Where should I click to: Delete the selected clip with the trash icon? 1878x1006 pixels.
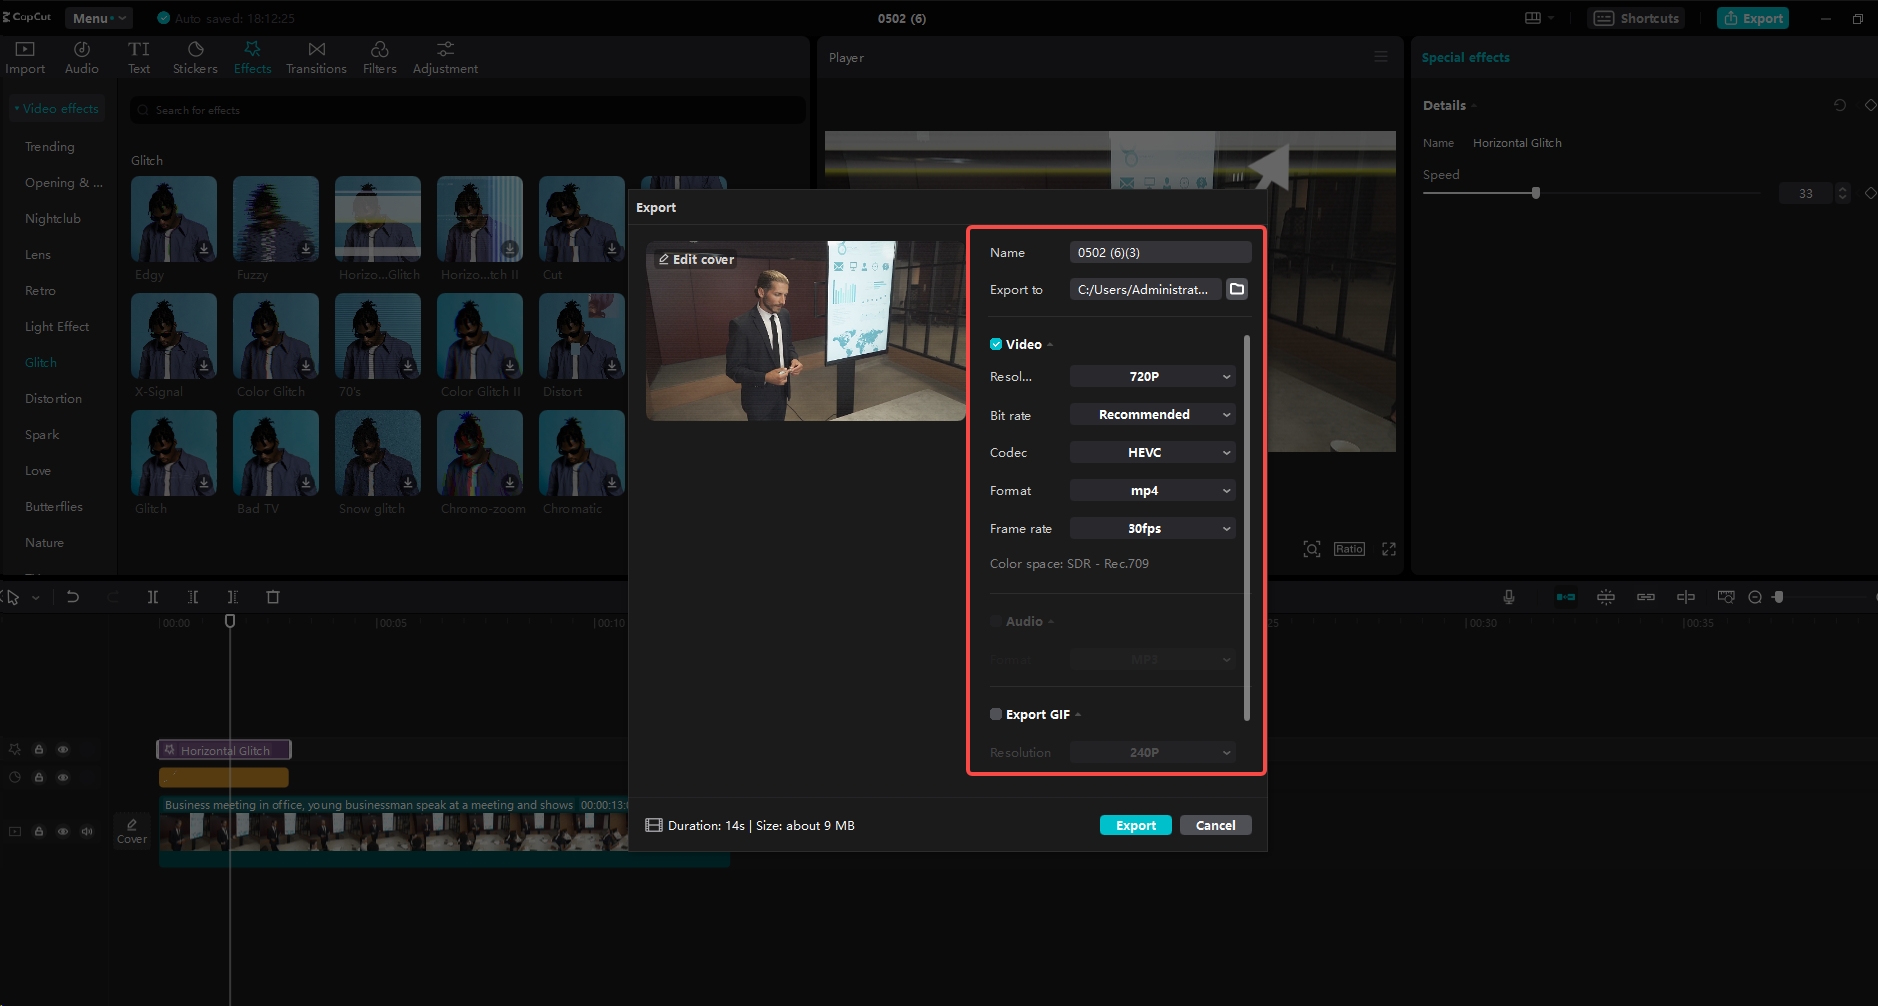[273, 596]
